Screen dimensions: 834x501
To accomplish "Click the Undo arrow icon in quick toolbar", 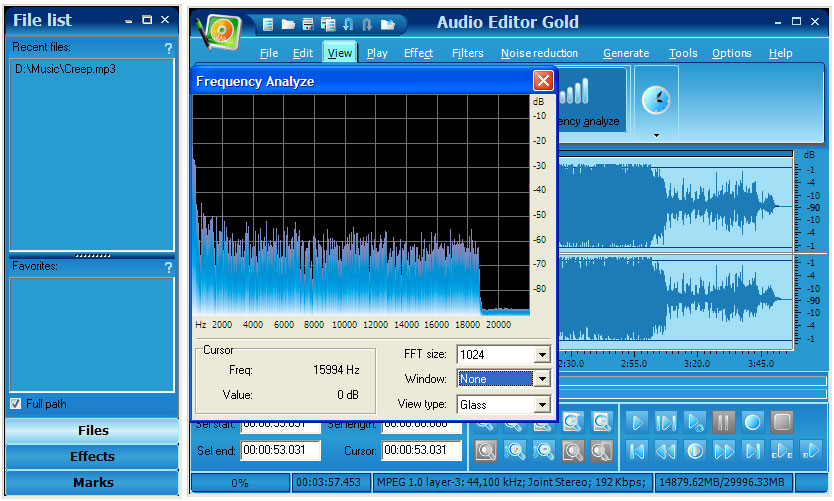I will pyautogui.click(x=348, y=24).
